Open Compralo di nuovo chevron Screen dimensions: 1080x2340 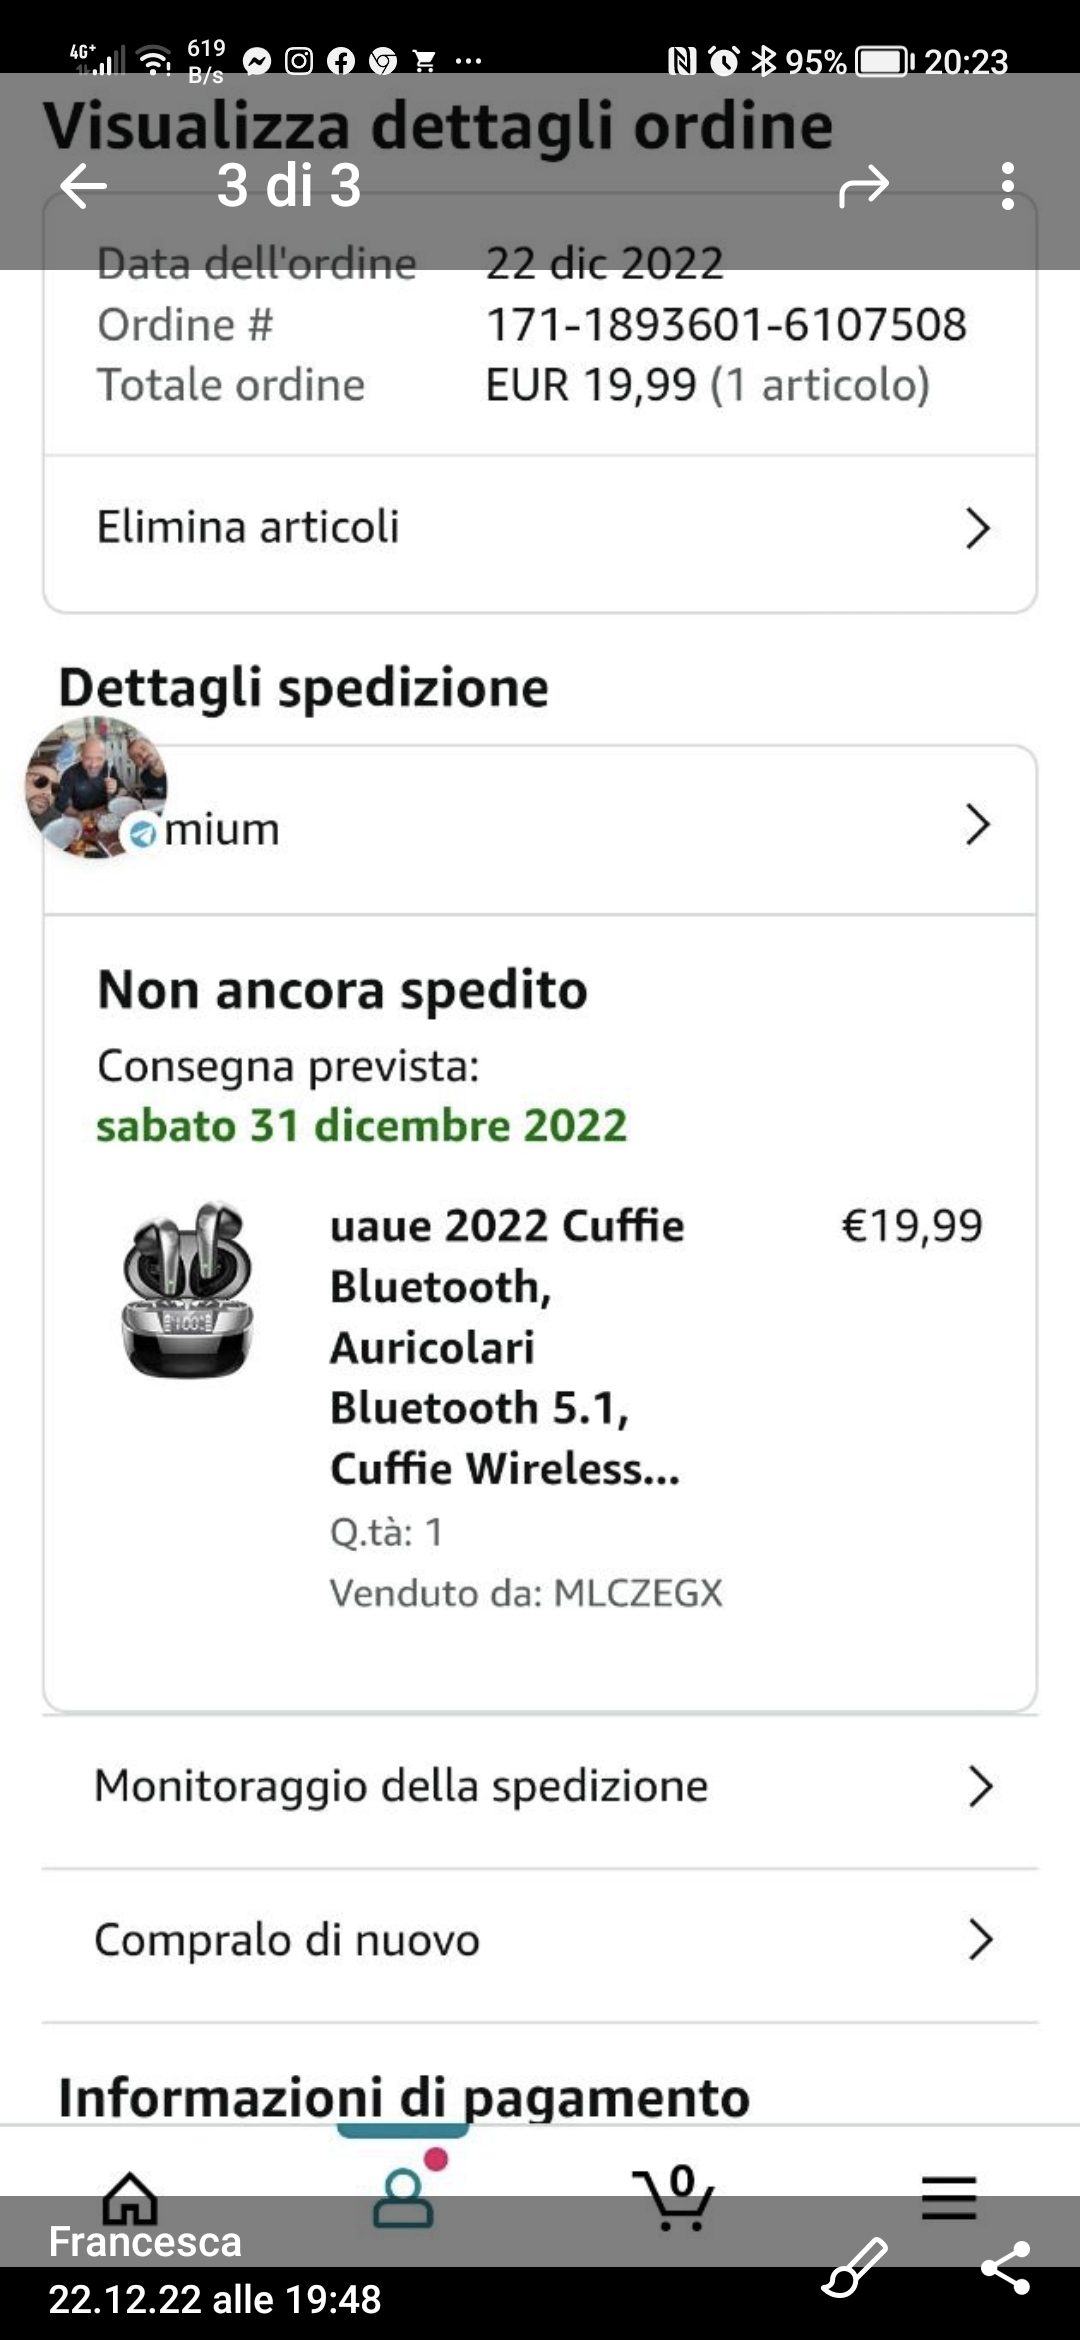click(x=980, y=1940)
